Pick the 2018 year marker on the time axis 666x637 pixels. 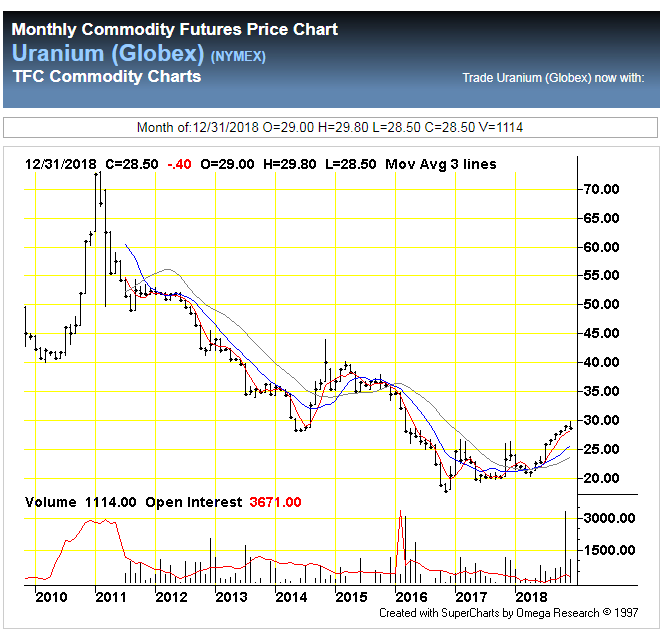[x=529, y=597]
